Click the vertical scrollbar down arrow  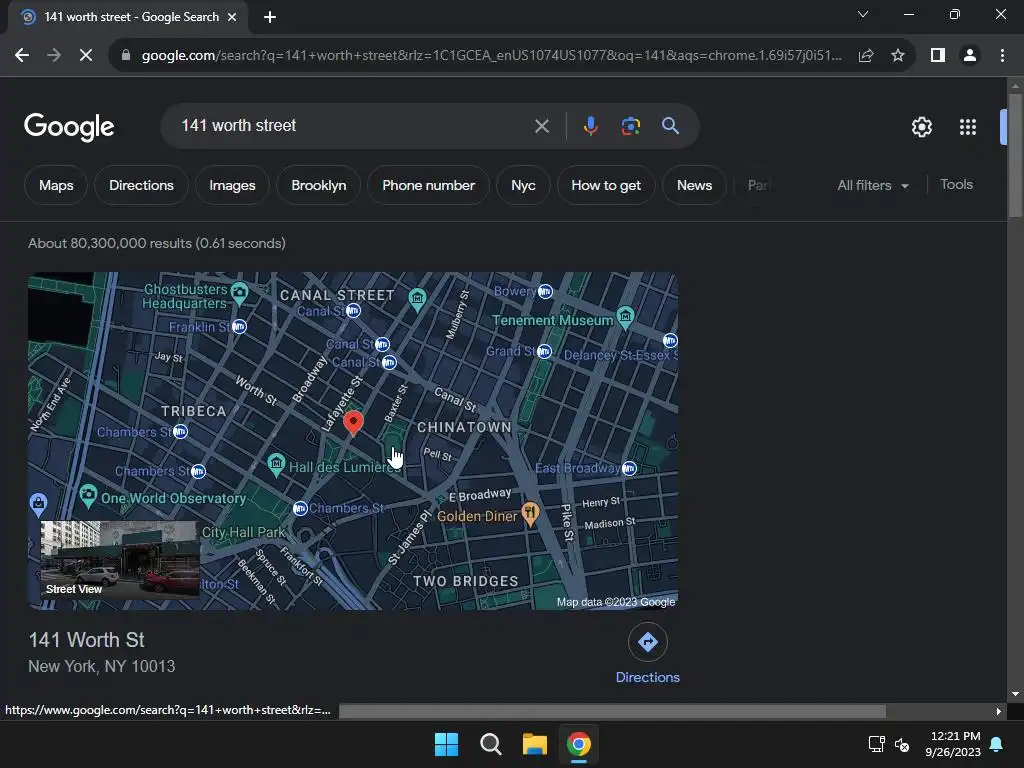pos(1015,694)
